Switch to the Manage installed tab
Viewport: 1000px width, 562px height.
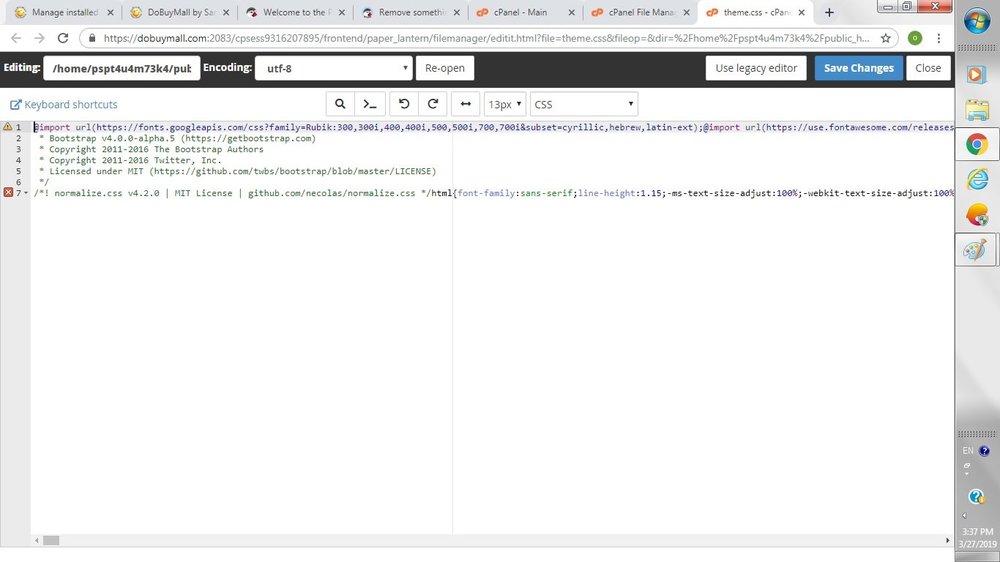(64, 12)
